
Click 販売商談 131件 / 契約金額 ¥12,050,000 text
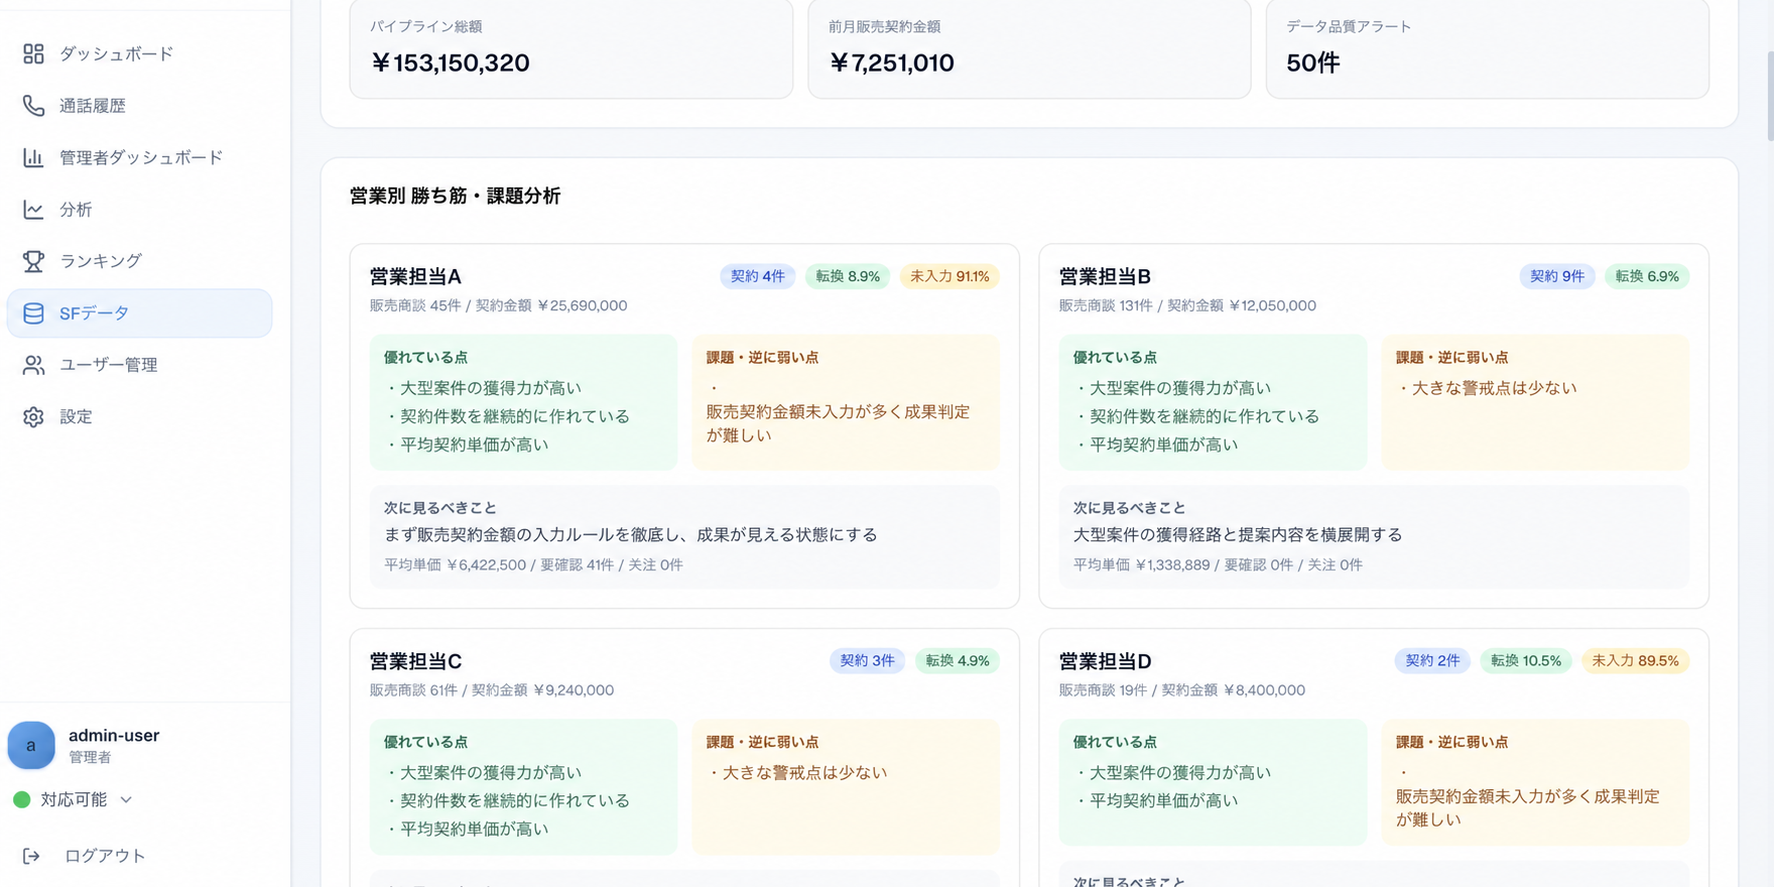click(x=1187, y=306)
